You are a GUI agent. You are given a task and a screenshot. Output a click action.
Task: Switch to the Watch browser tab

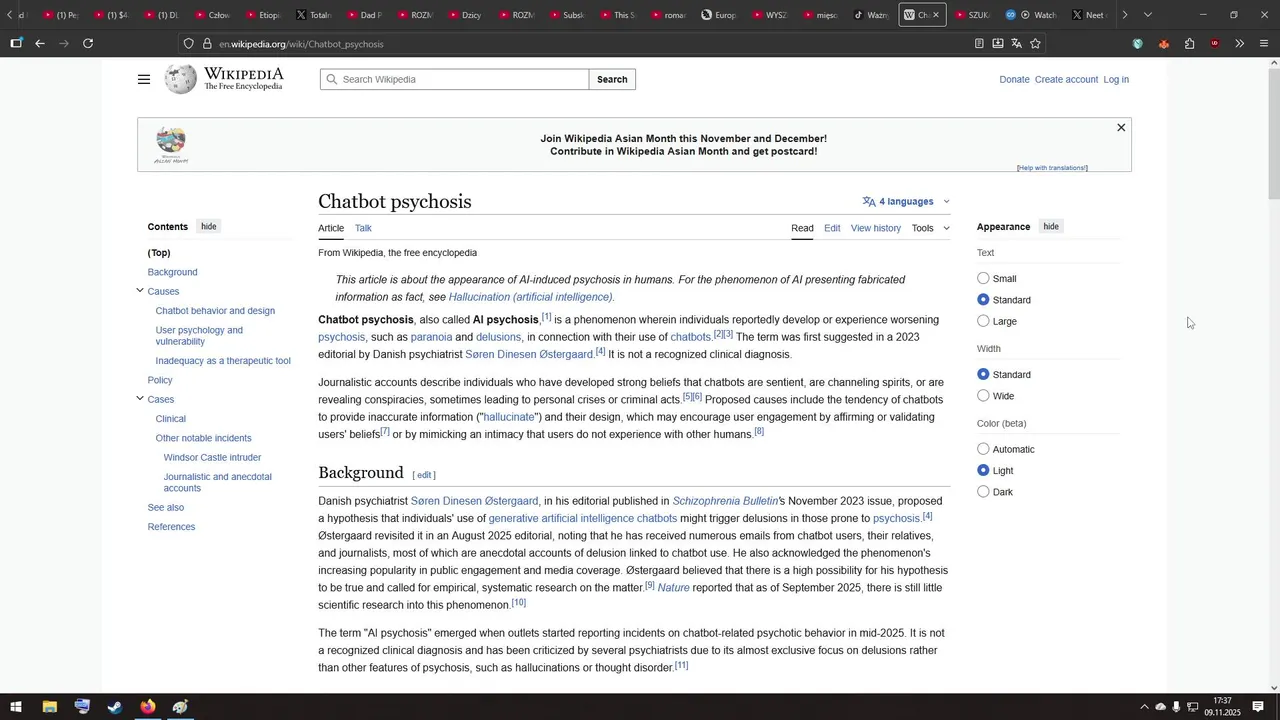point(1032,15)
